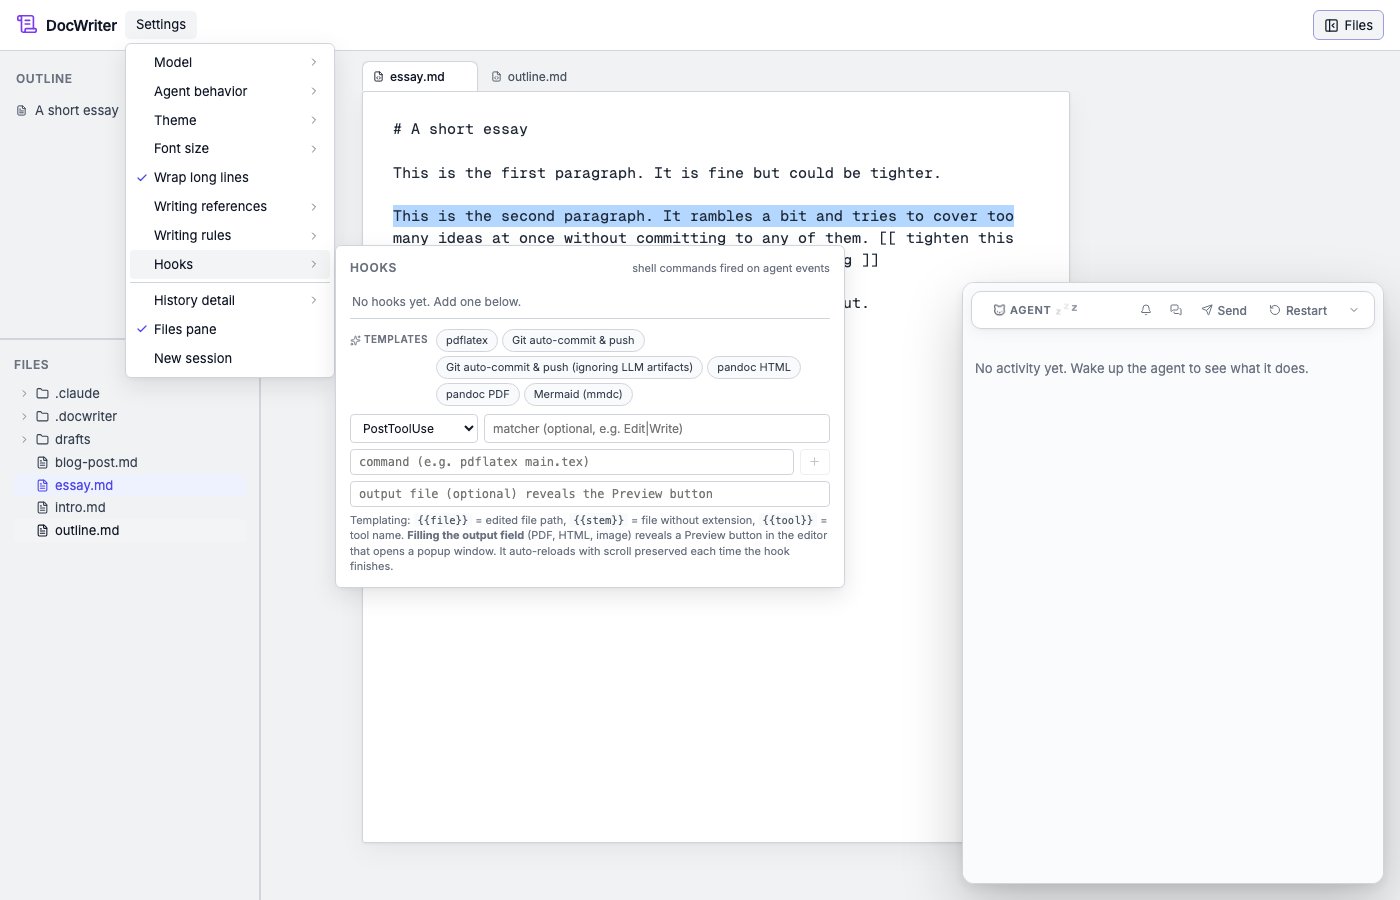
Task: Open the Theme submenu
Action: pyautogui.click(x=230, y=120)
